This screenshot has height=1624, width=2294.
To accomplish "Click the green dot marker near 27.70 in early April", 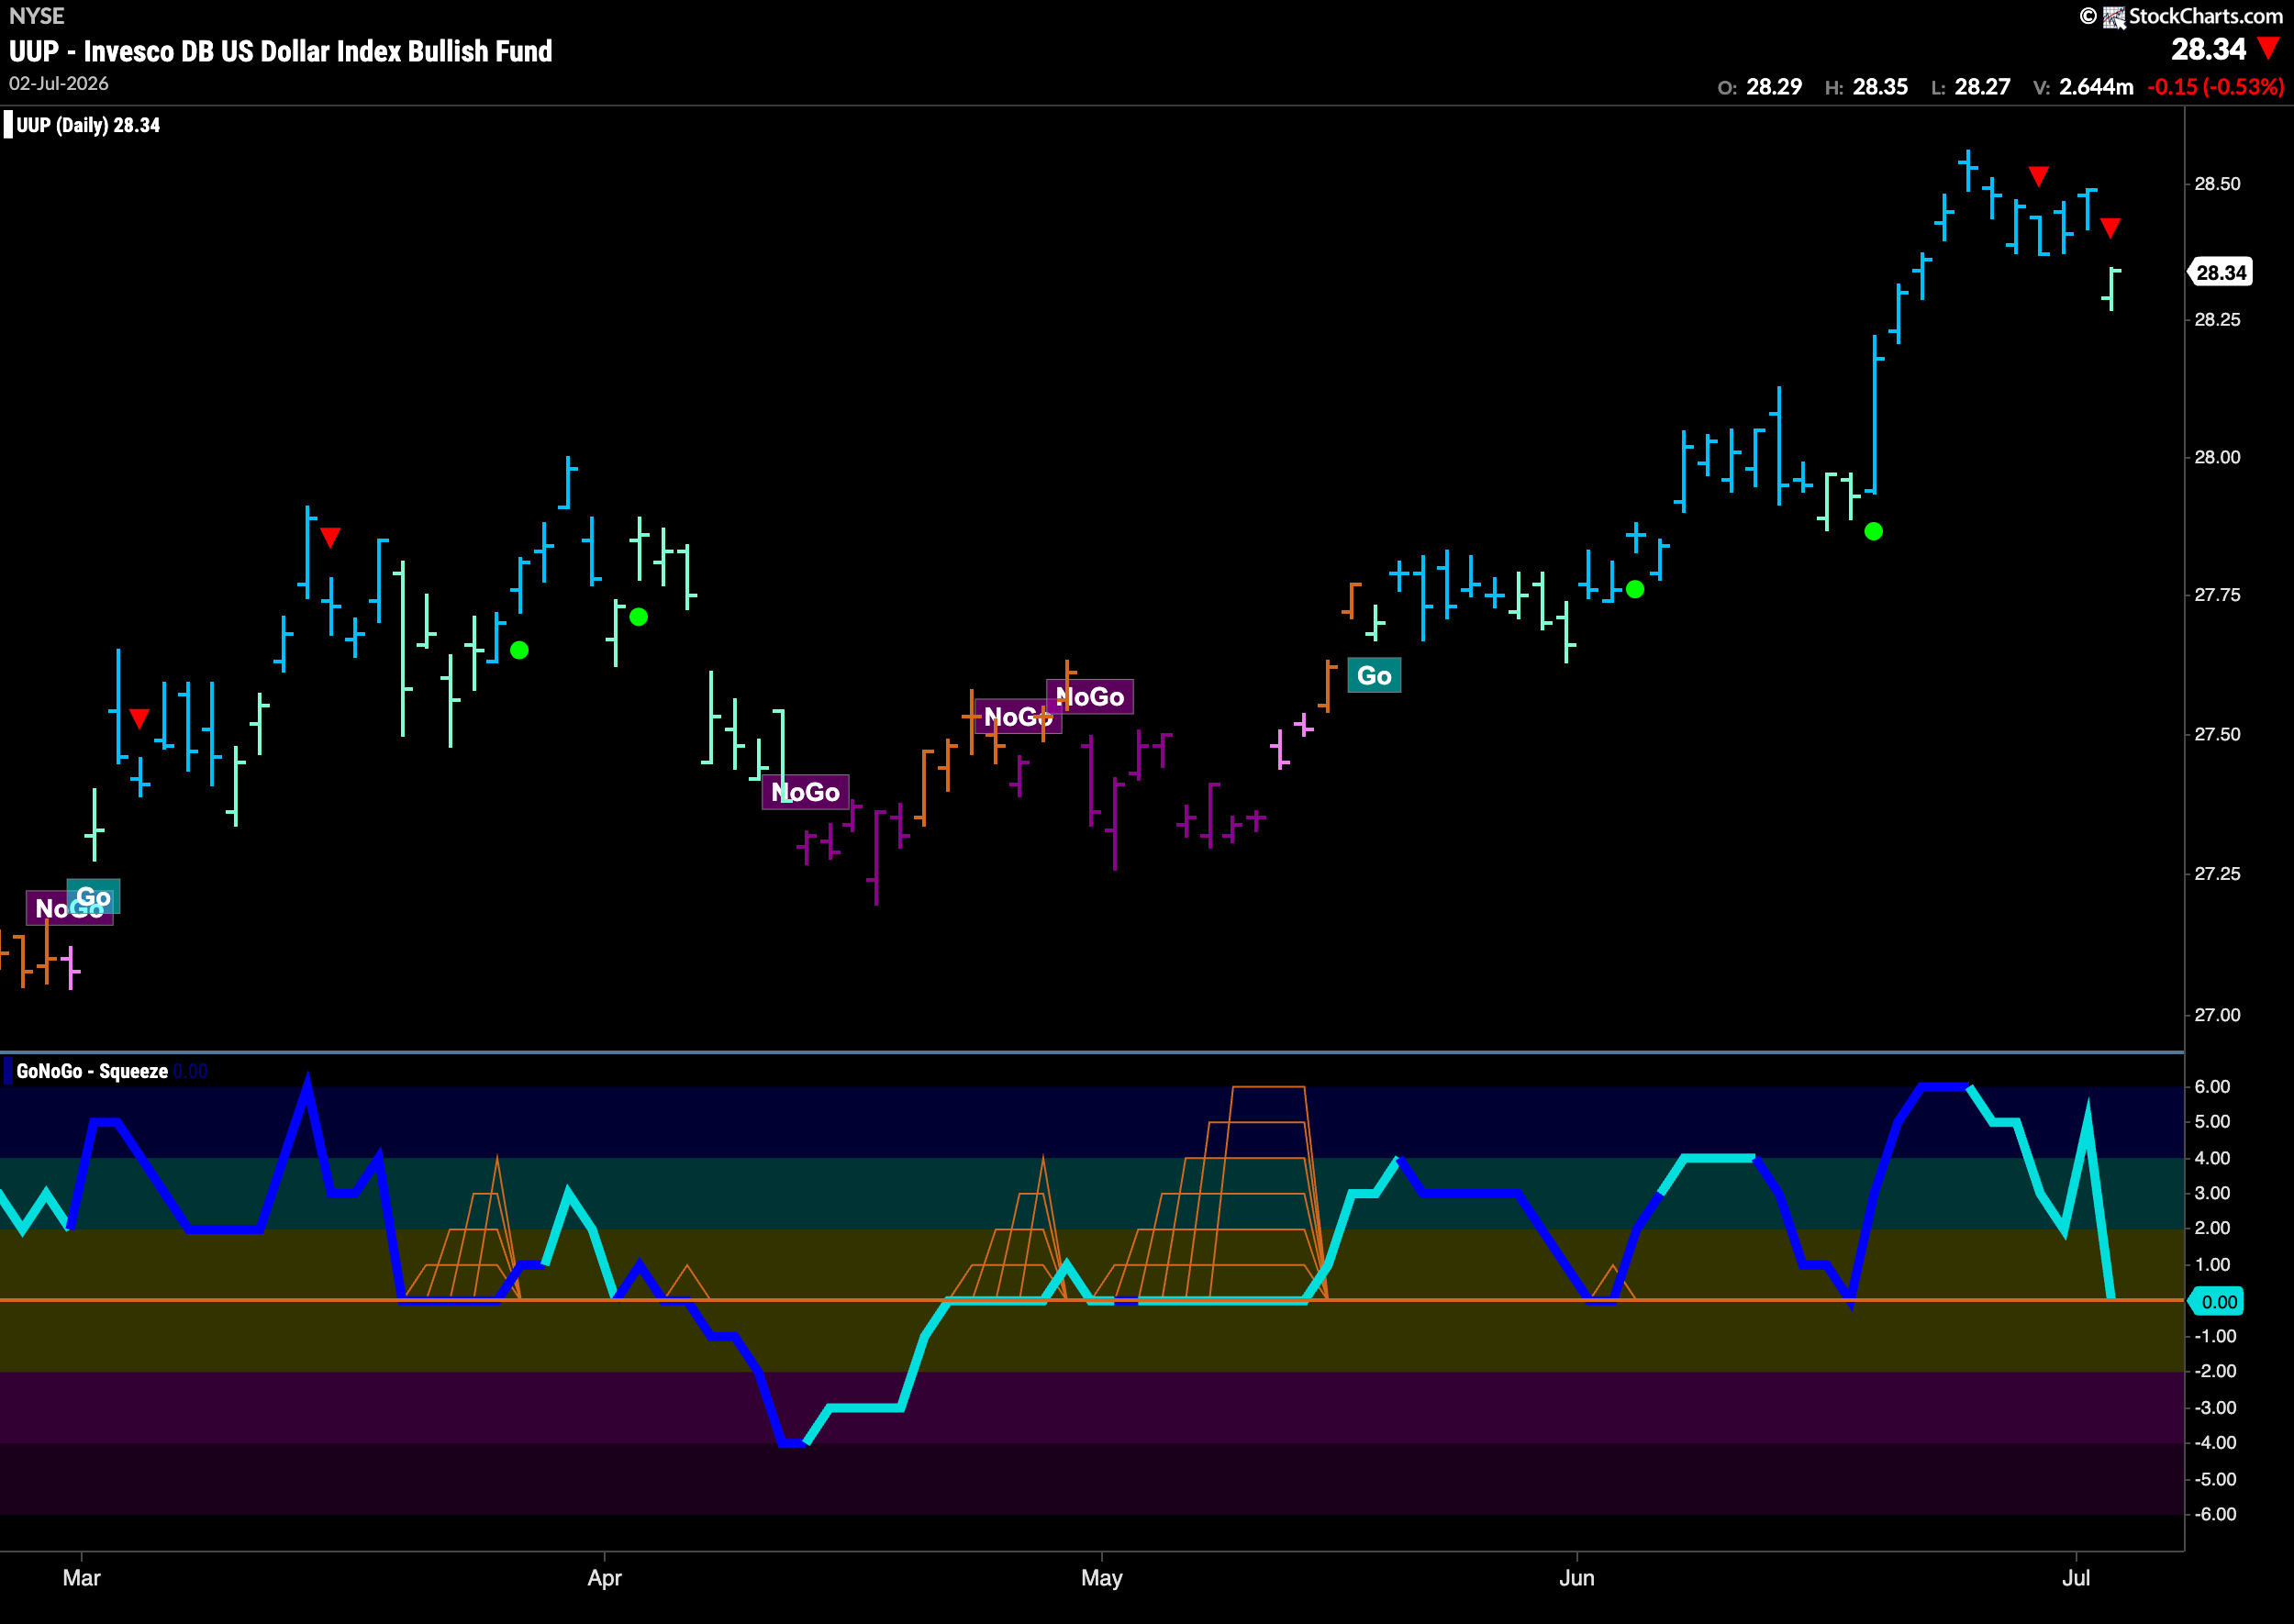I will tap(638, 617).
